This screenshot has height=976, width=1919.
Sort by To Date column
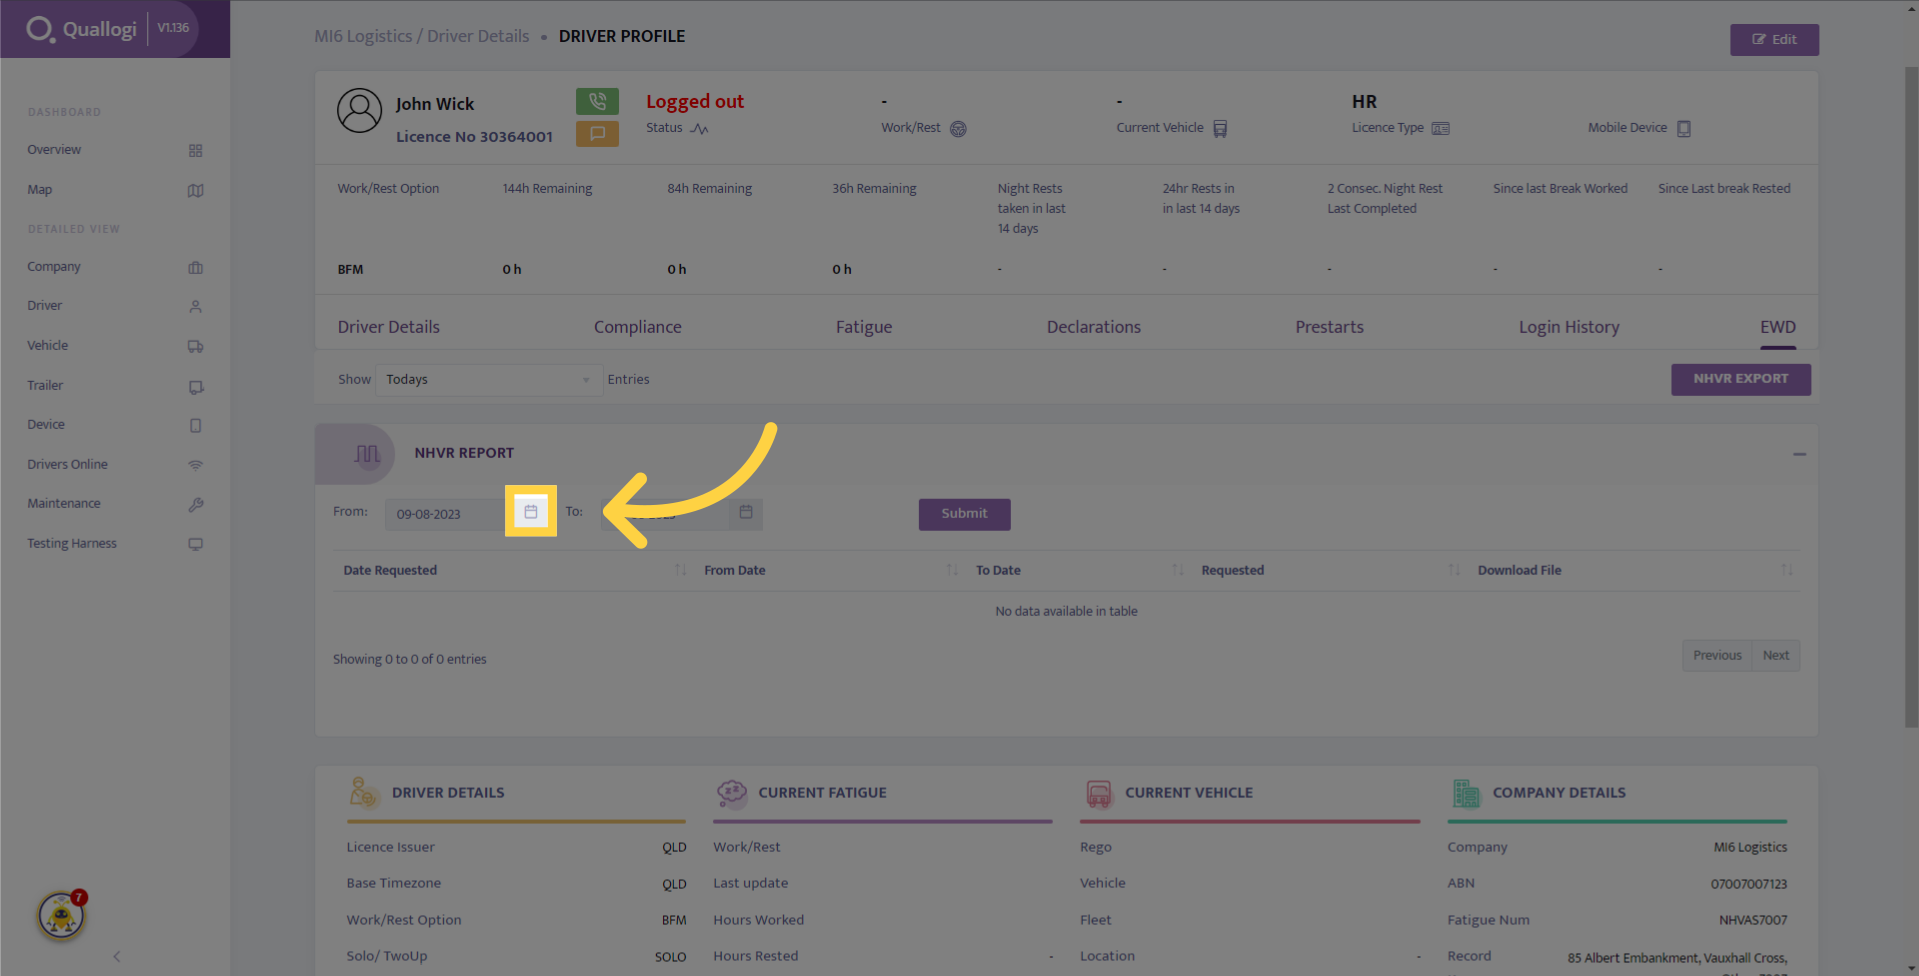coord(1079,570)
